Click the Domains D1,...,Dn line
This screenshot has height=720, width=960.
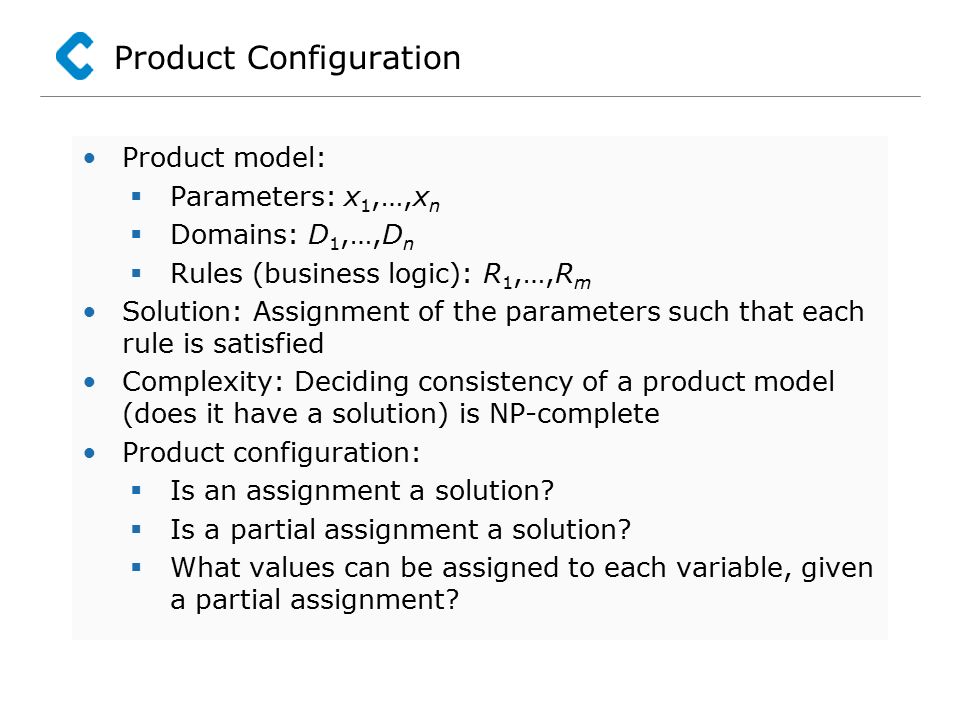pyautogui.click(x=292, y=236)
